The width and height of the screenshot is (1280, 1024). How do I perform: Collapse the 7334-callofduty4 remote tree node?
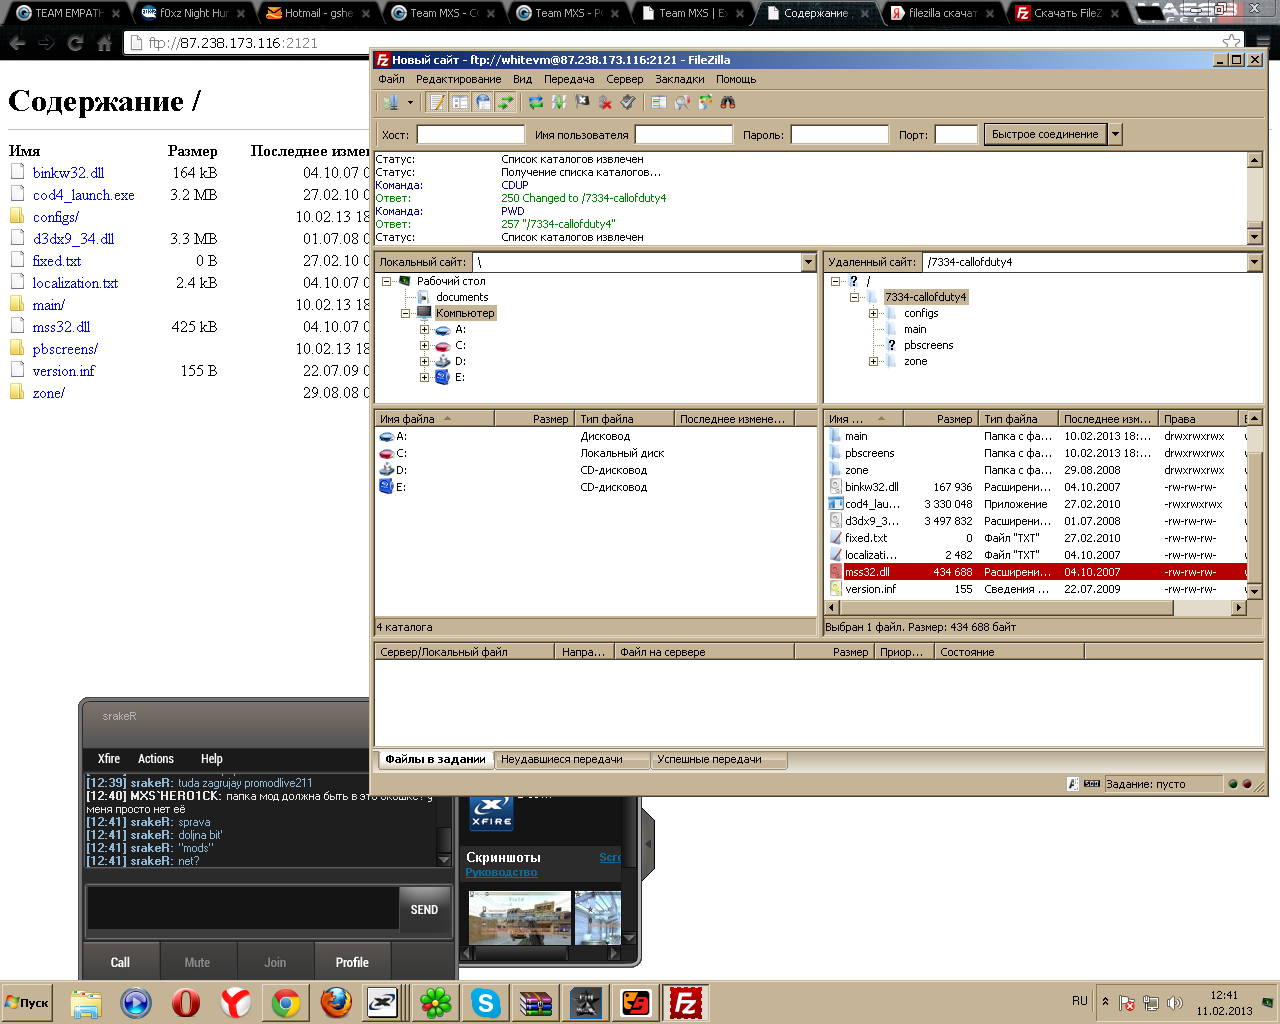854,297
